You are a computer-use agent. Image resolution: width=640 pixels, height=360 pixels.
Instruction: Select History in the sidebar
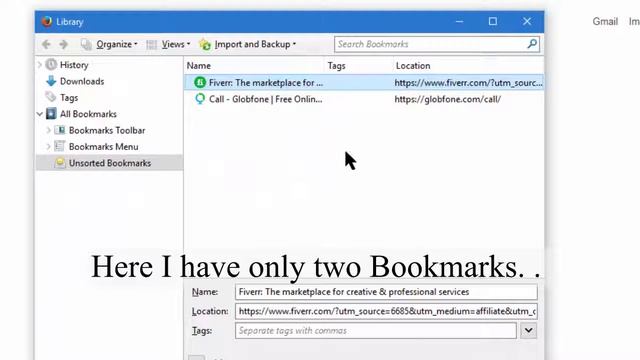[74, 65]
